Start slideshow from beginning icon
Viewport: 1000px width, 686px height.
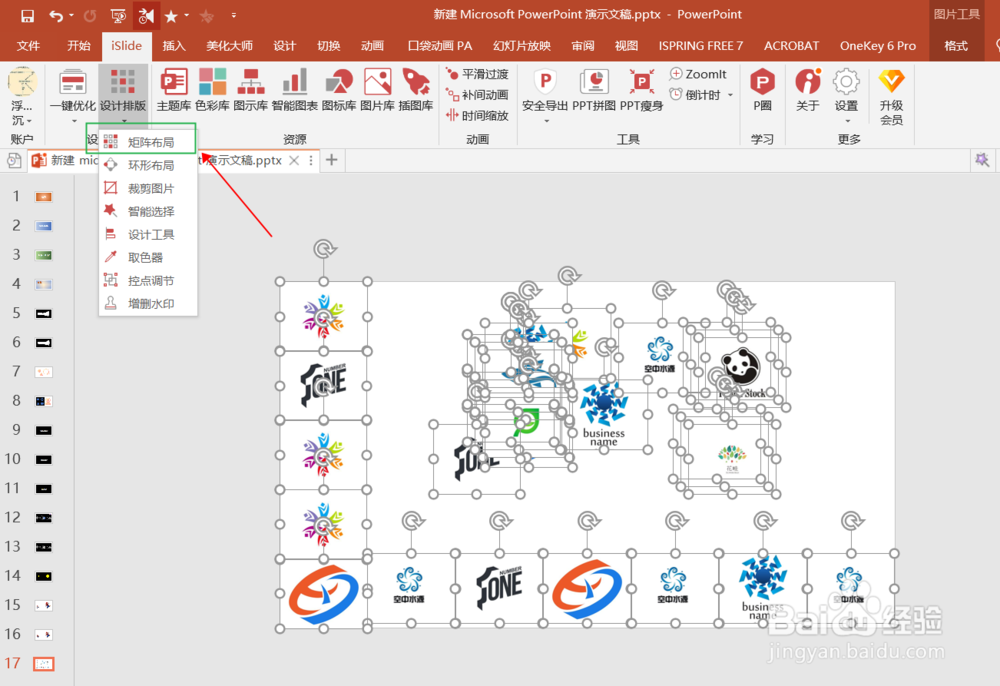pos(118,15)
